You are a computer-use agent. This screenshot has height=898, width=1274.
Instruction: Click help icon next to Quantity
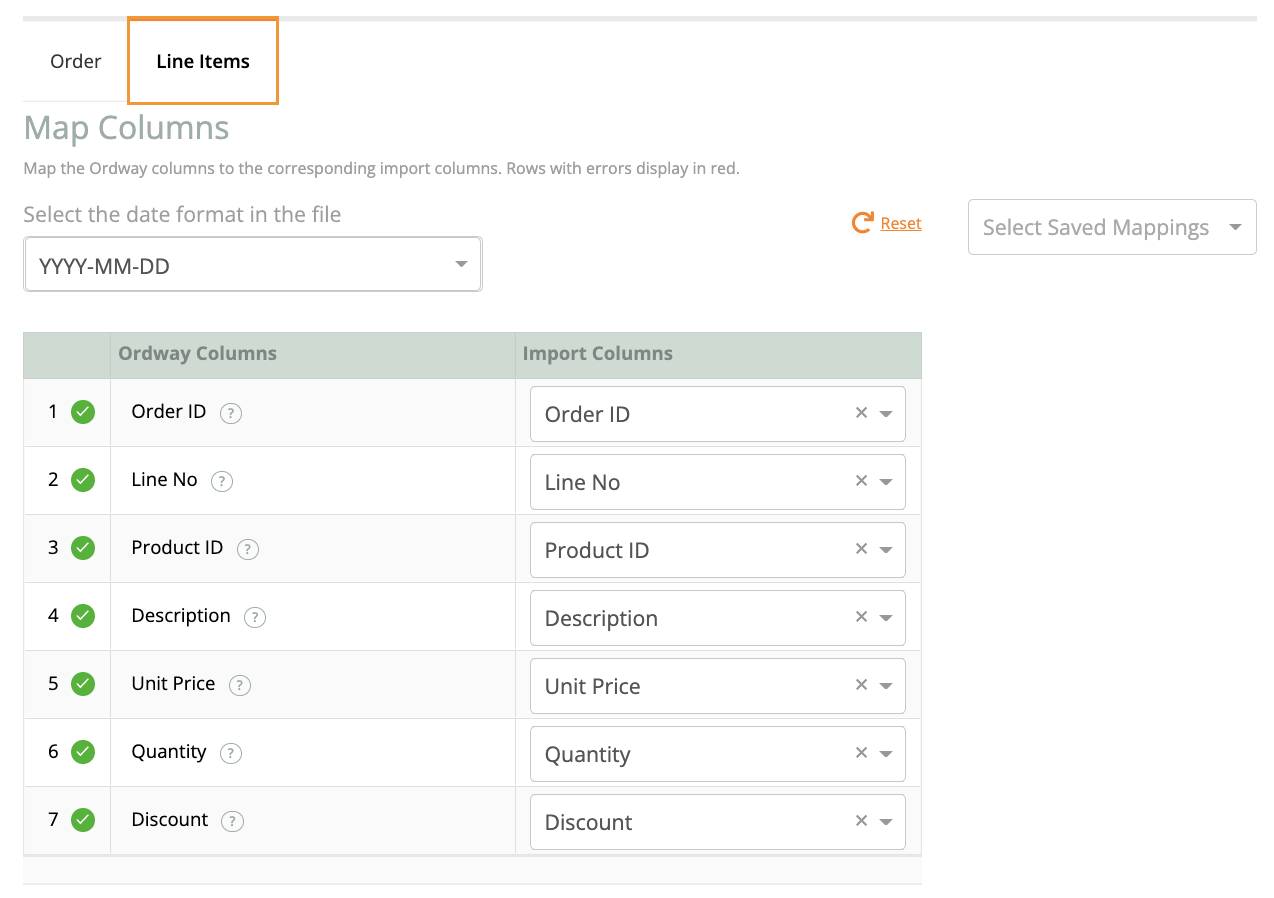tap(231, 753)
